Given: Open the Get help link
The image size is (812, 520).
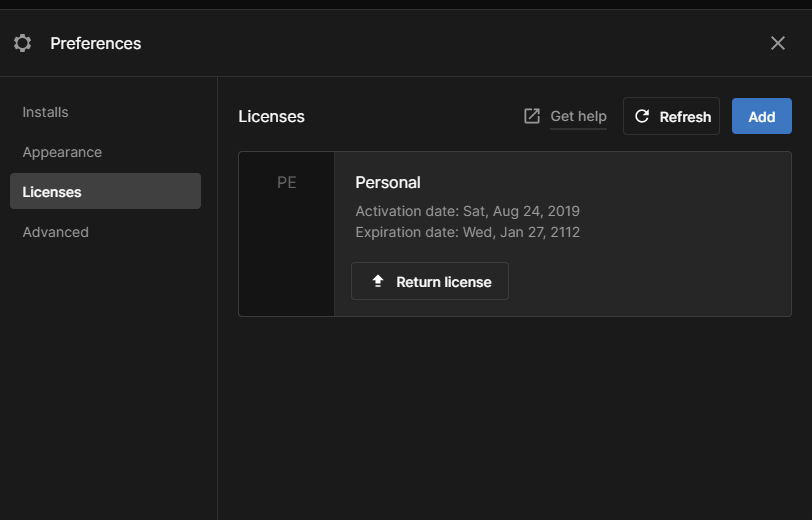Looking at the screenshot, I should point(578,116).
